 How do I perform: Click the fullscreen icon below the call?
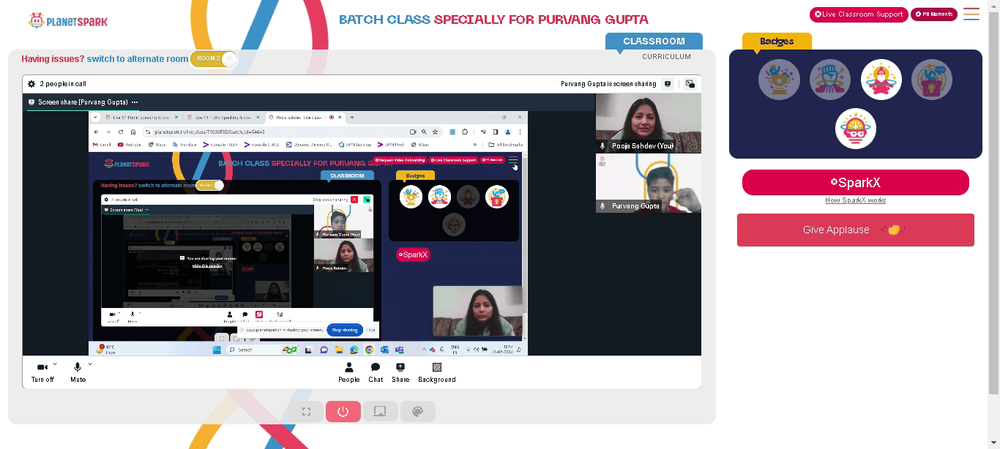[x=305, y=411]
